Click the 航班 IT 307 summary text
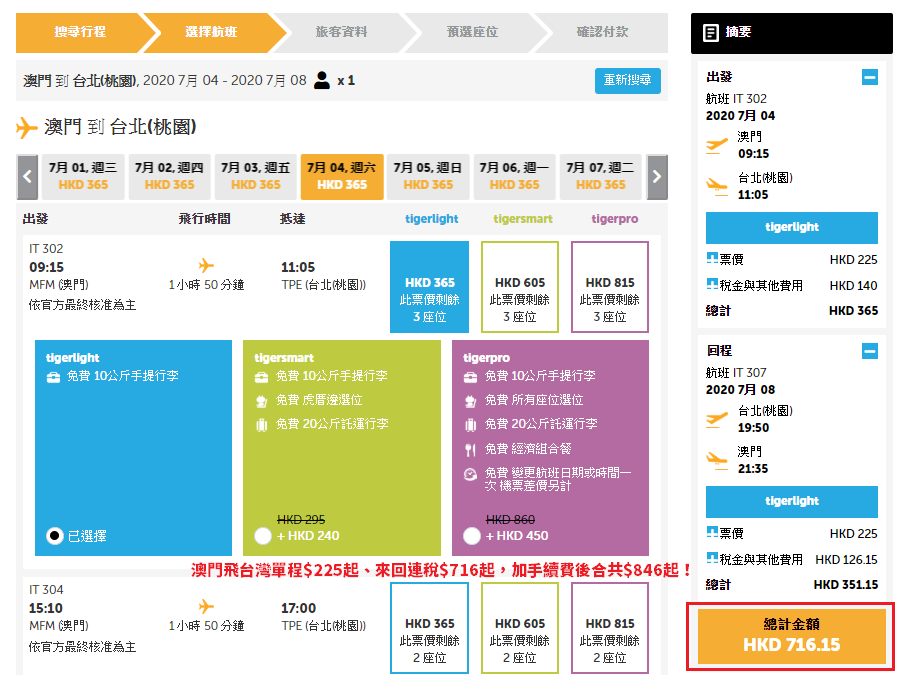The width and height of the screenshot is (912, 675). (x=736, y=373)
